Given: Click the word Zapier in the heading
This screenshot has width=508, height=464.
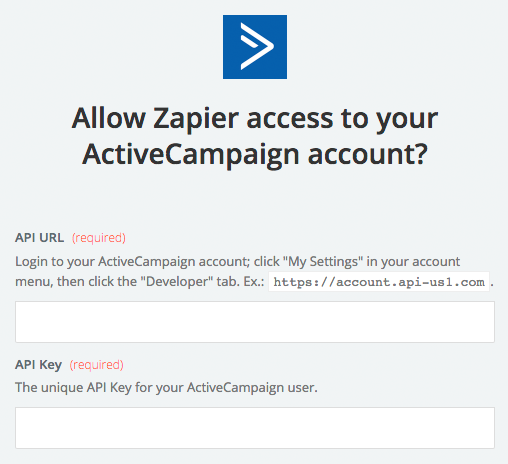Looking at the screenshot, I should tap(196, 118).
